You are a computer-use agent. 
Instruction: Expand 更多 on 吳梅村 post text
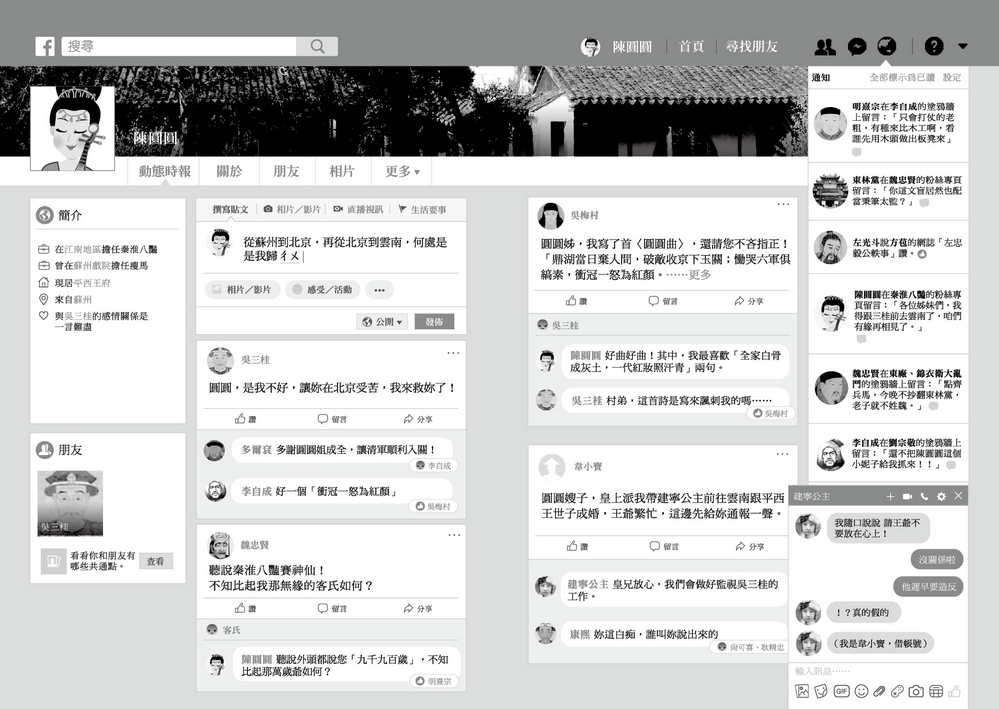pos(700,275)
